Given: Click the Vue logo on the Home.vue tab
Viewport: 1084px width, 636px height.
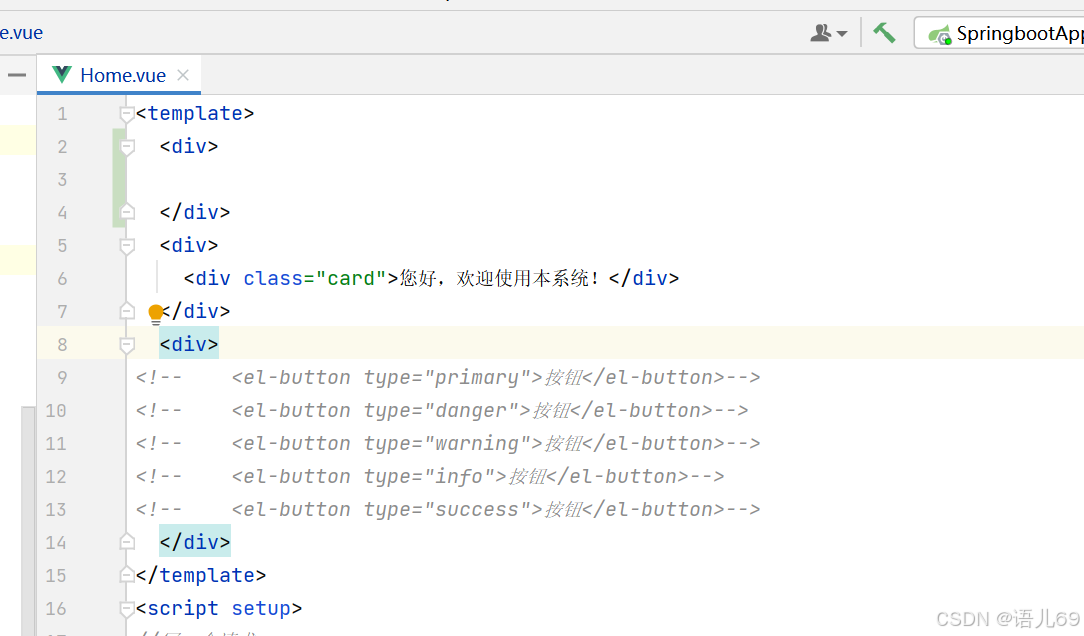Looking at the screenshot, I should [x=61, y=74].
